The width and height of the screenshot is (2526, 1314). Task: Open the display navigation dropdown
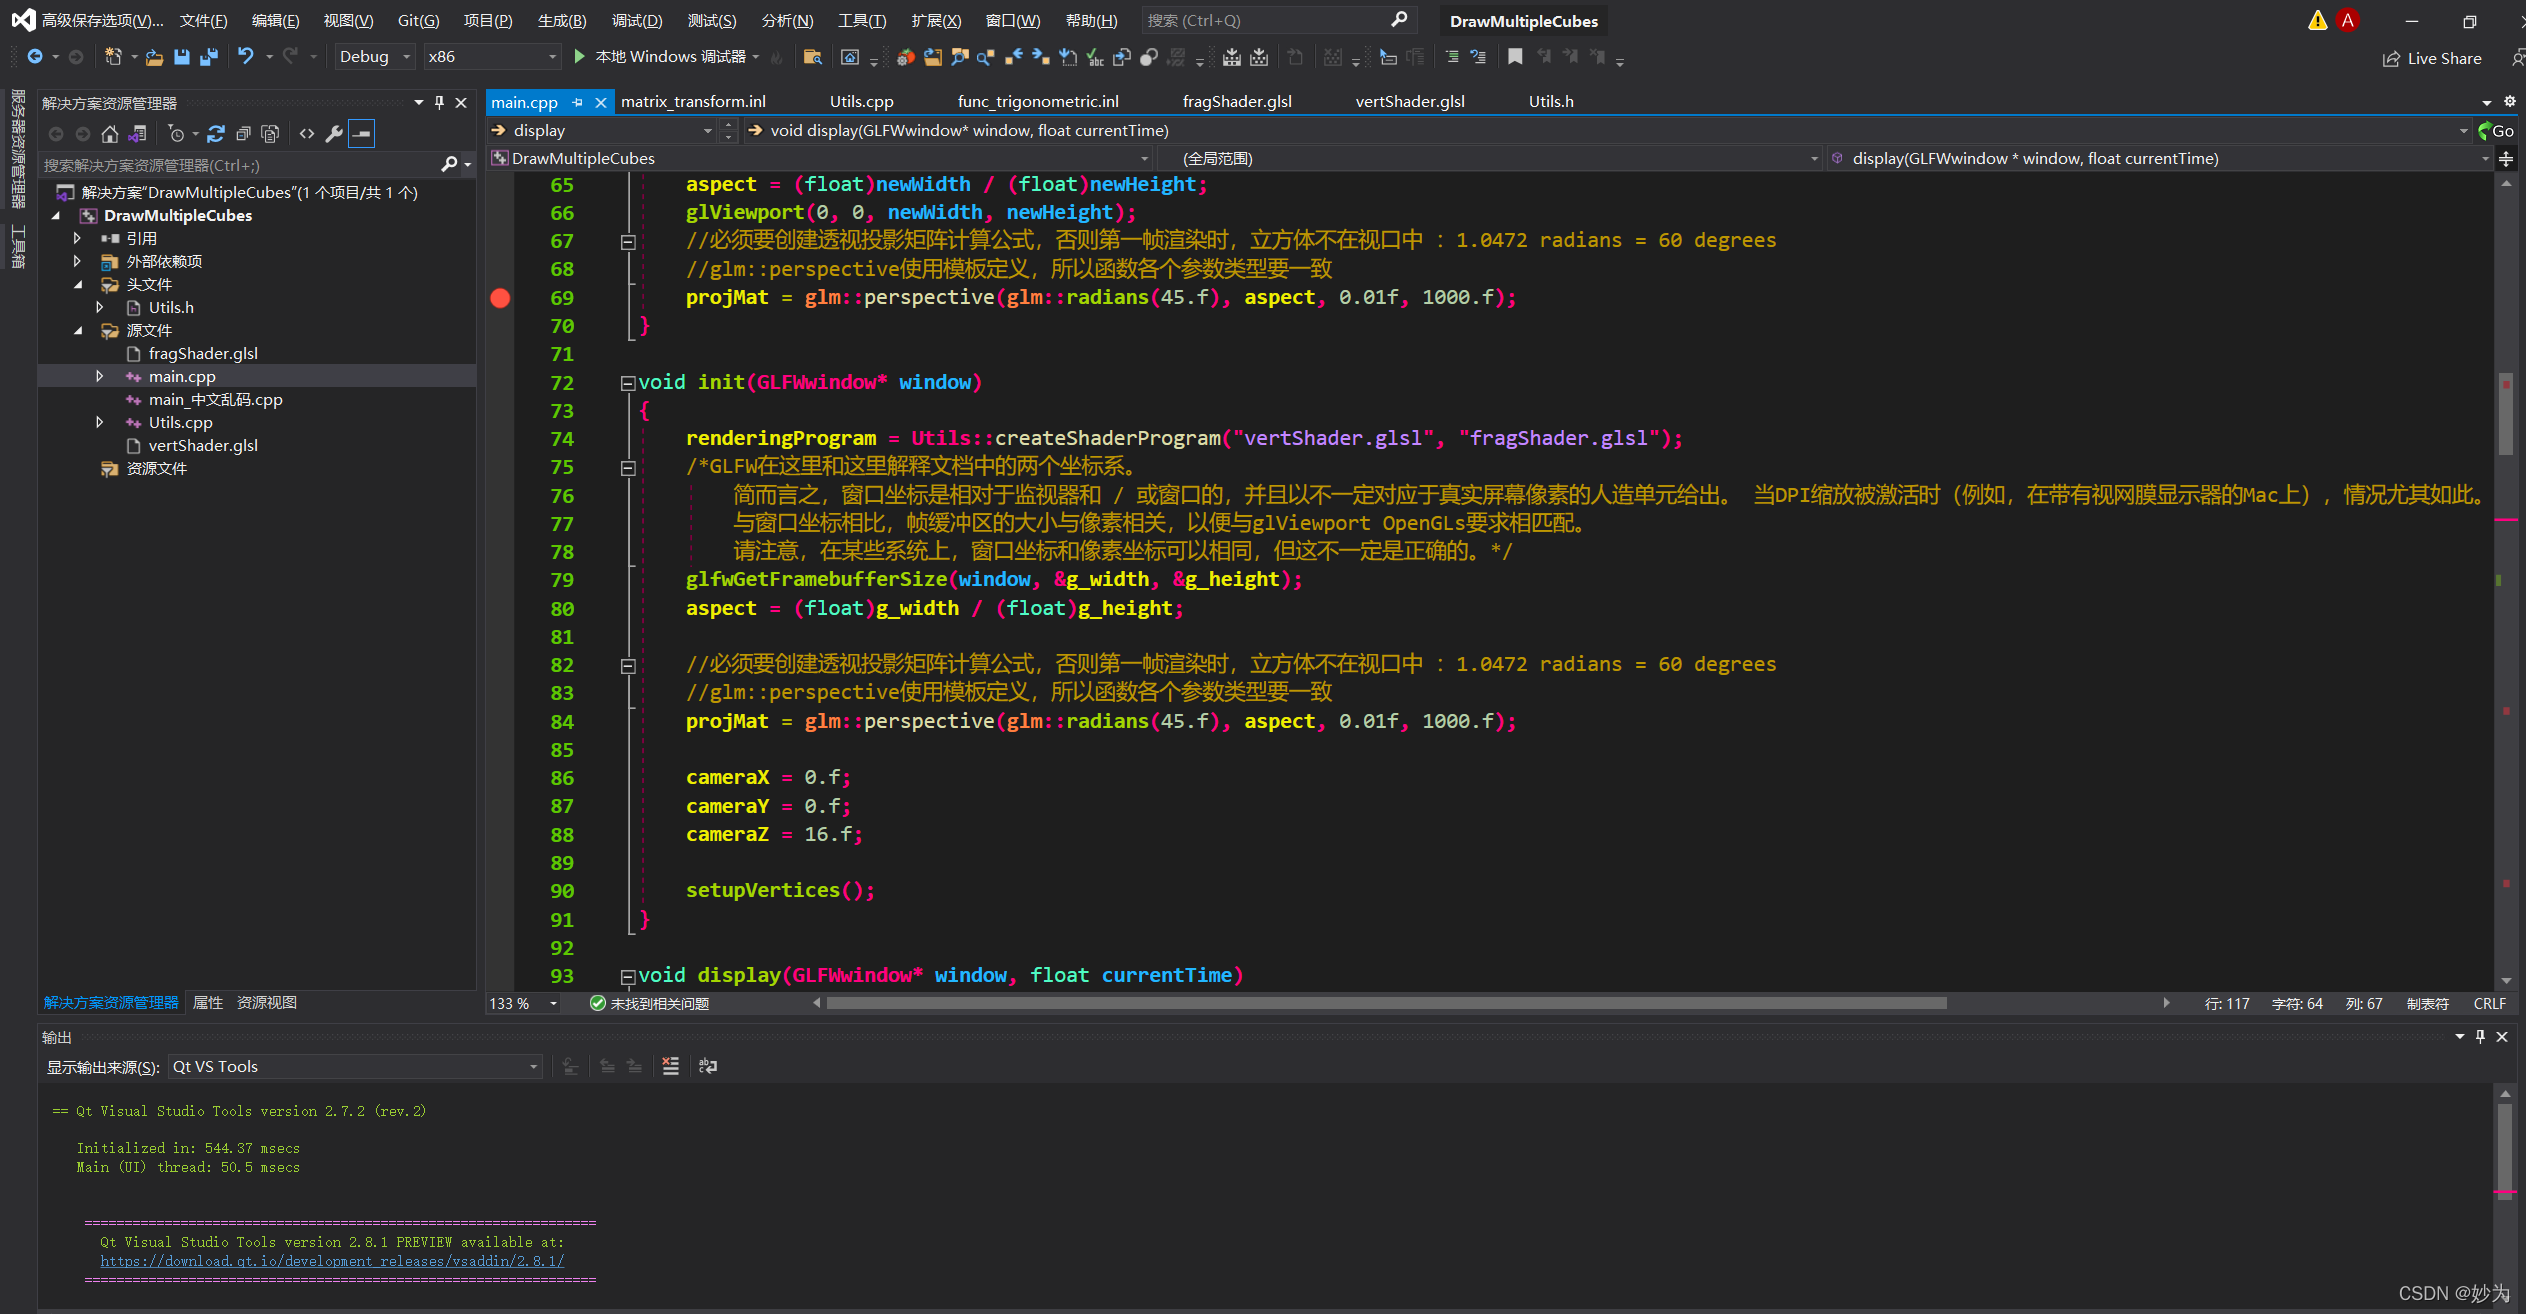click(x=601, y=131)
